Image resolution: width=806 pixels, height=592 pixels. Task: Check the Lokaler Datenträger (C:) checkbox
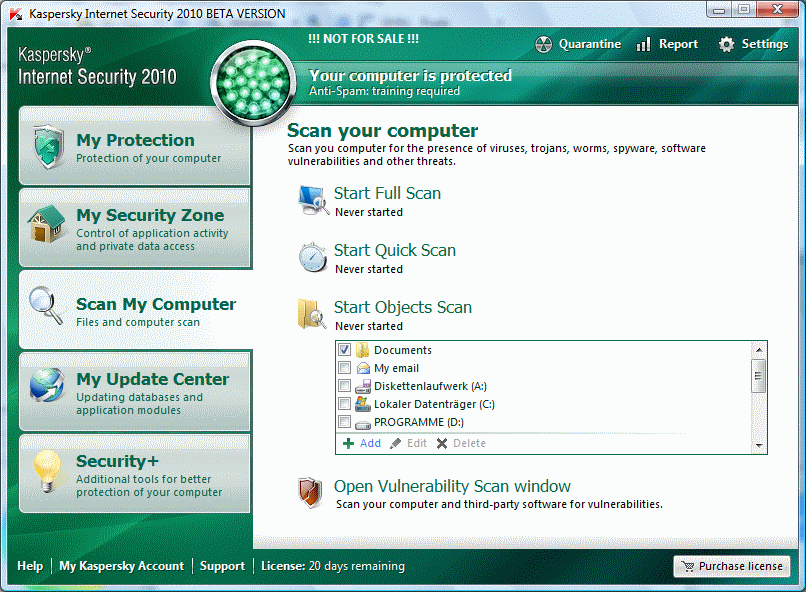coord(344,404)
